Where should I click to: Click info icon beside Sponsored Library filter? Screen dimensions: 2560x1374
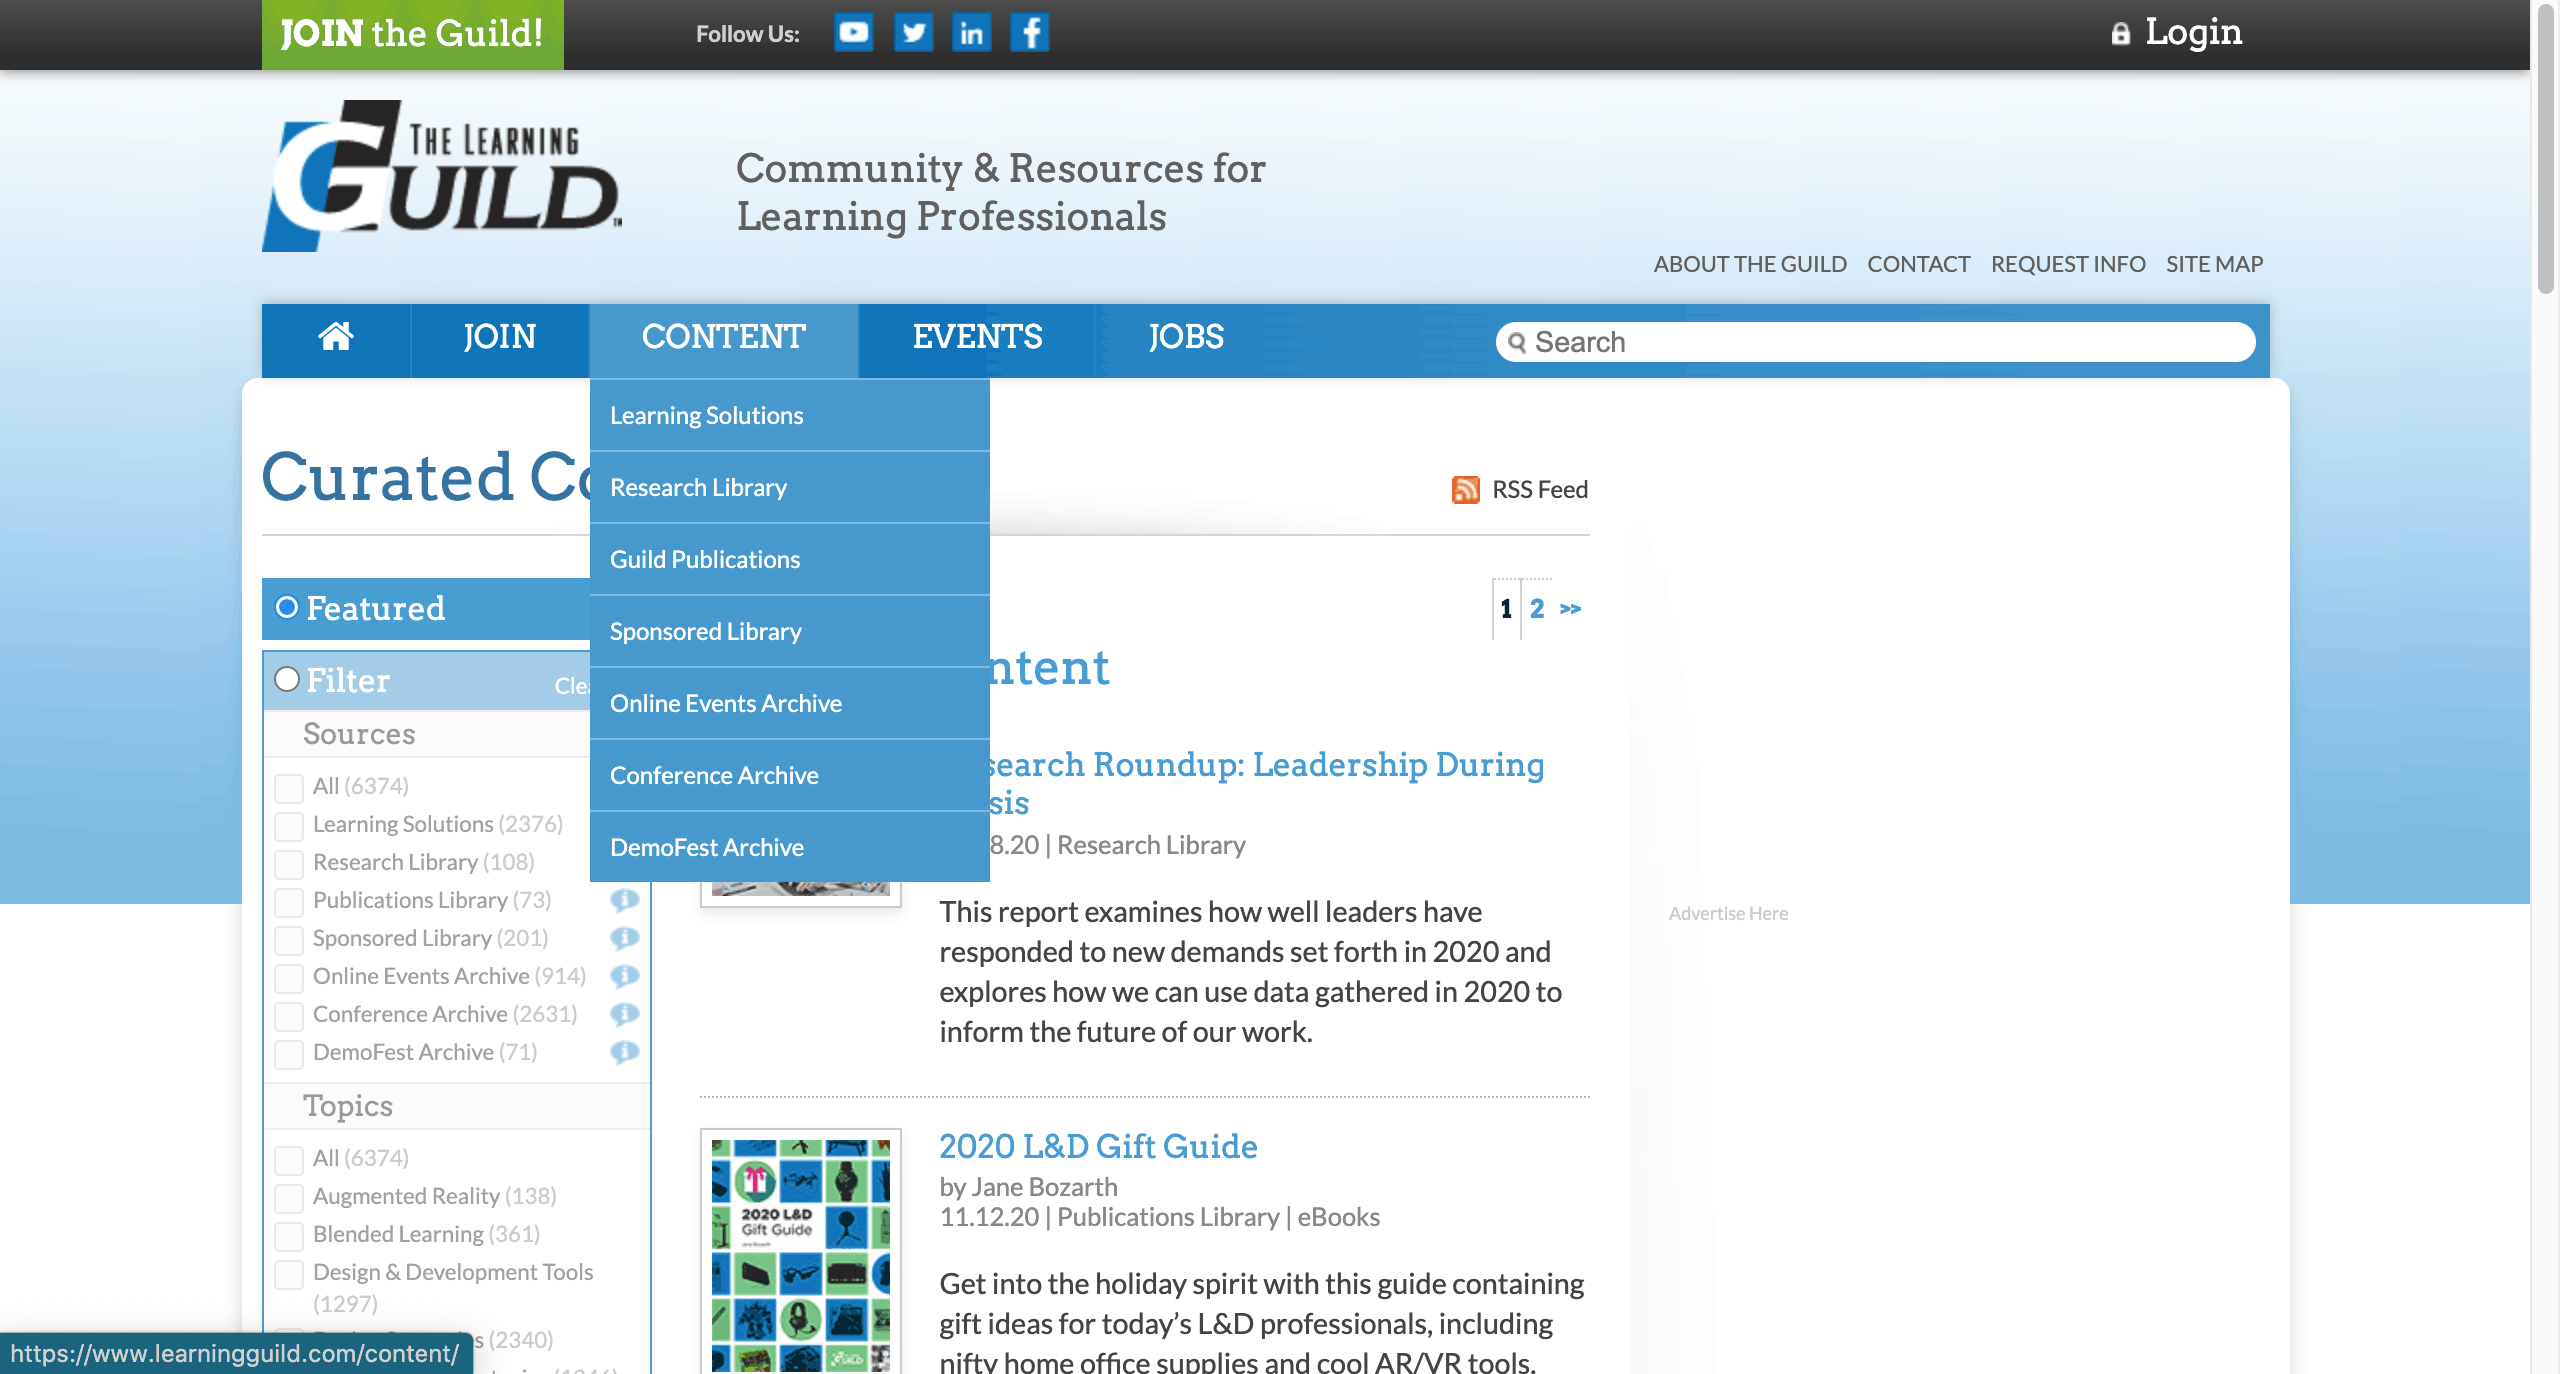(x=624, y=938)
